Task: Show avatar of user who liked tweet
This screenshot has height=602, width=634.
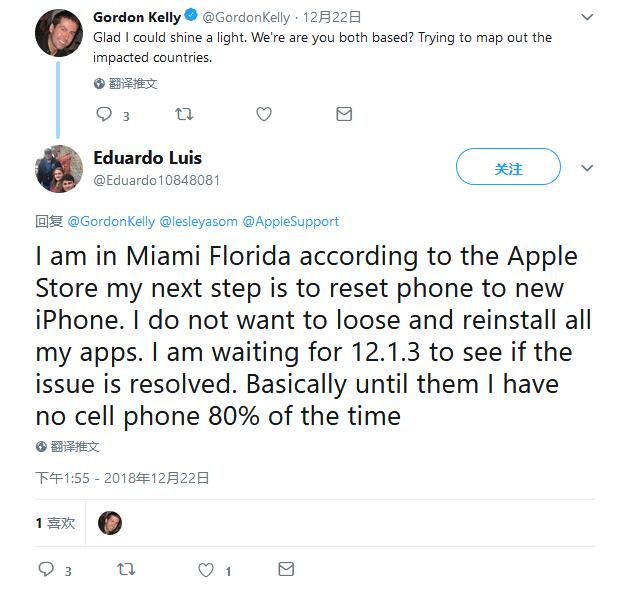Action: (110, 523)
